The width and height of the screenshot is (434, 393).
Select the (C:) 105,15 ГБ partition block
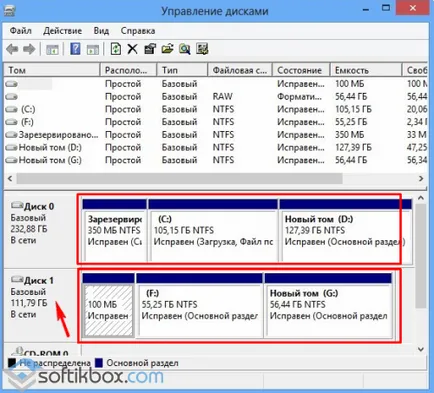tap(213, 230)
